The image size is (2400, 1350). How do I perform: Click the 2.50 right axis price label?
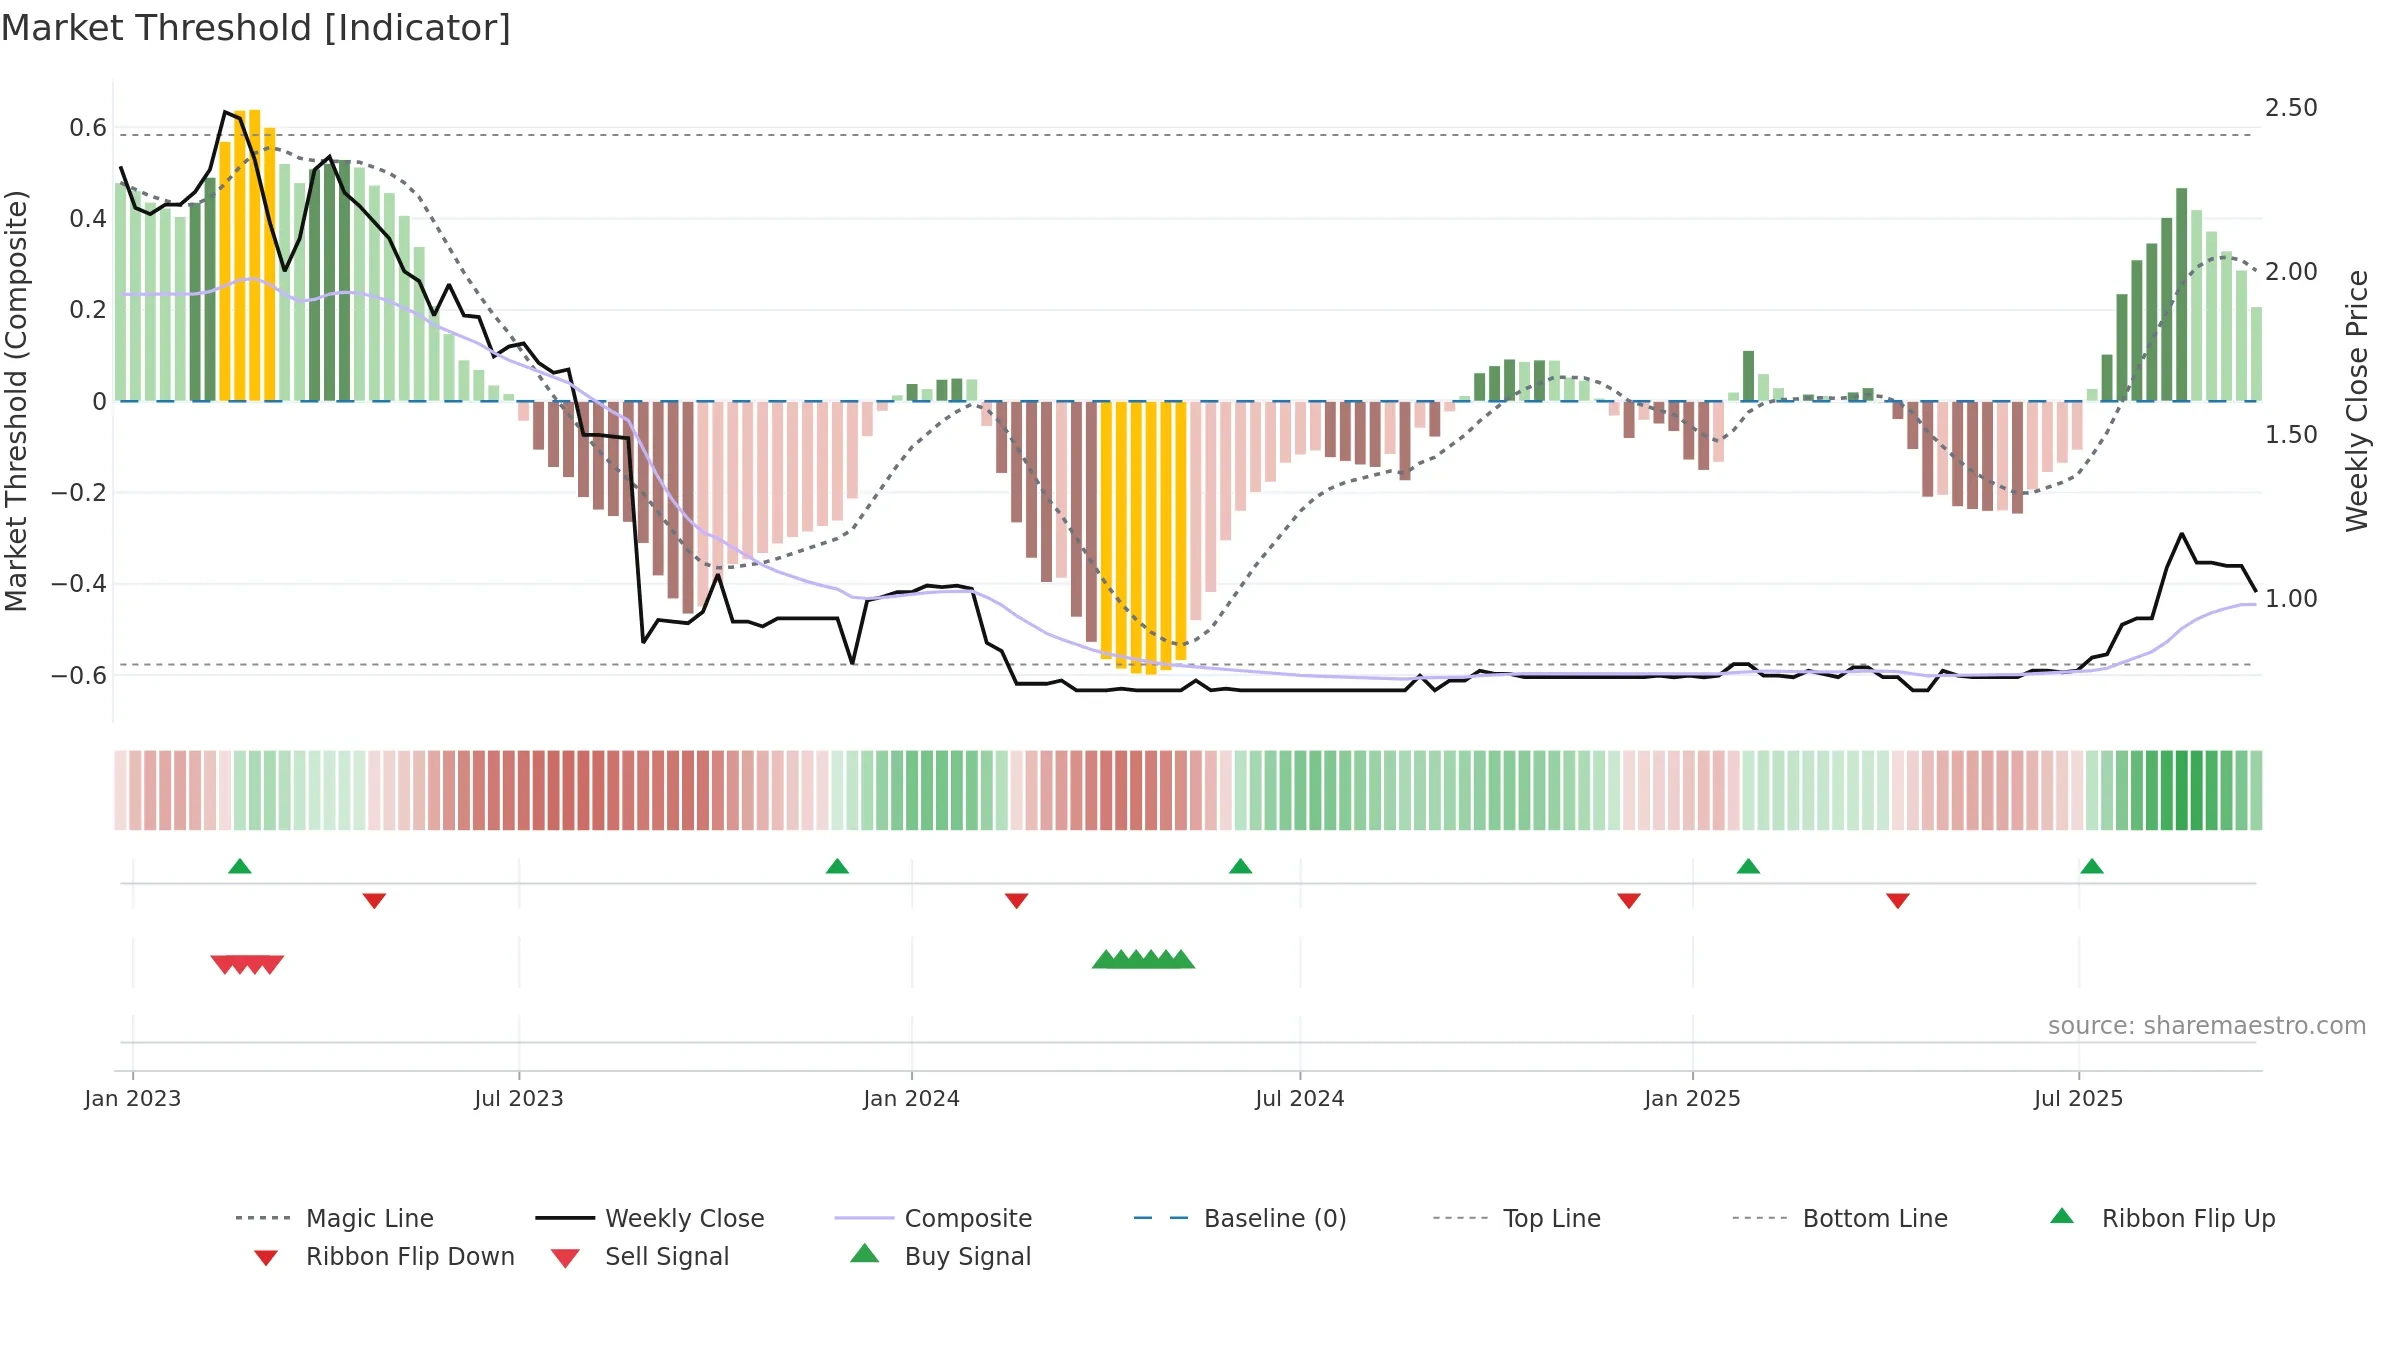2291,108
